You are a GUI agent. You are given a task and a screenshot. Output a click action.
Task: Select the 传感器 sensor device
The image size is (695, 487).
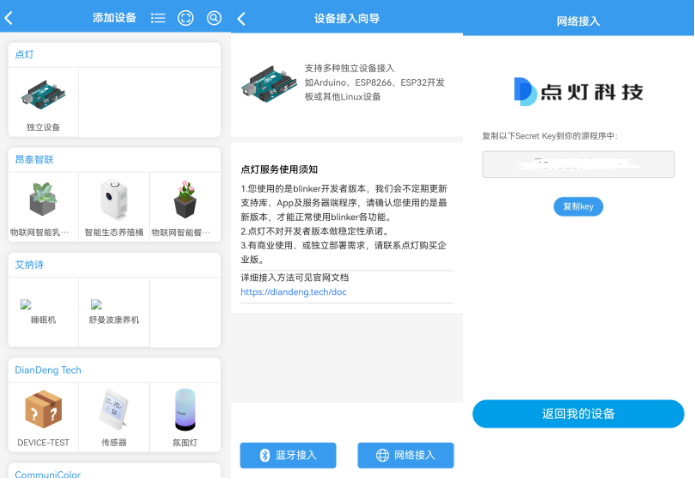(x=114, y=416)
